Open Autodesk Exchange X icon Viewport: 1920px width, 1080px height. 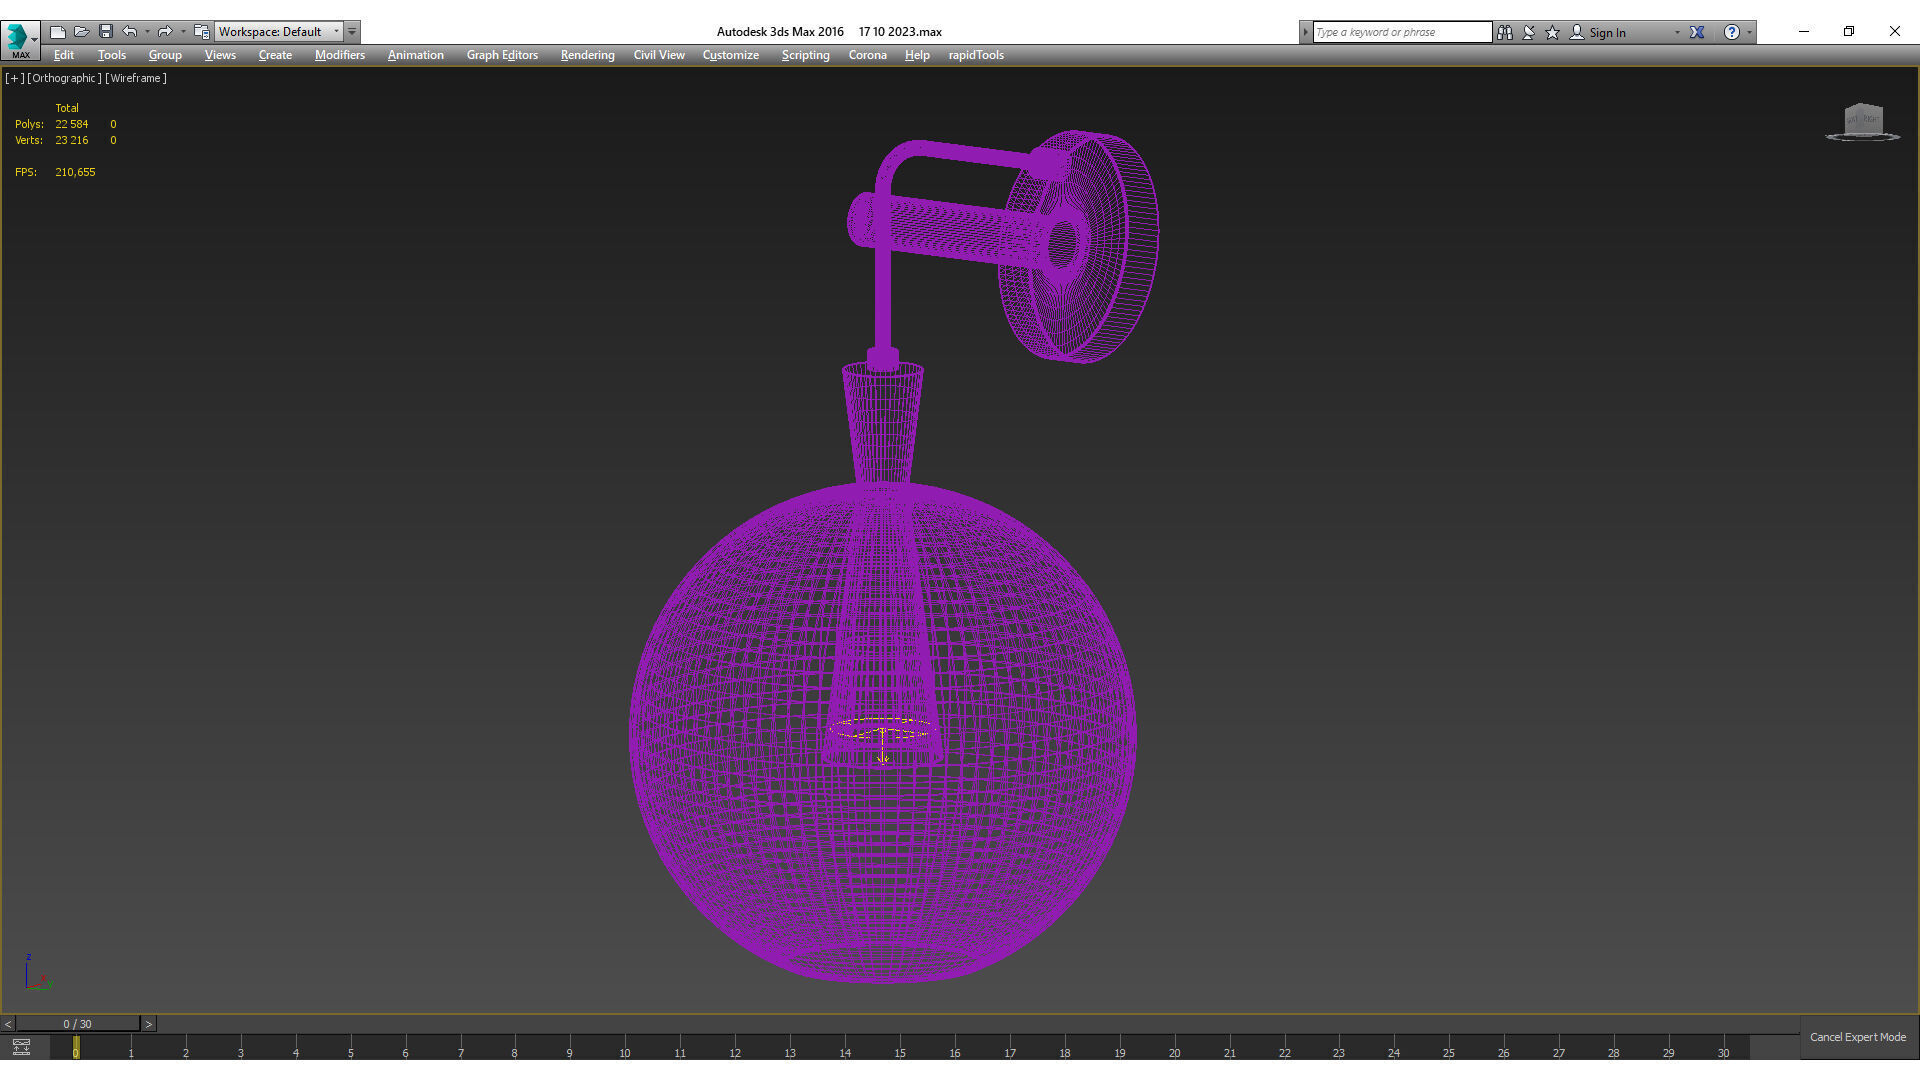pyautogui.click(x=1697, y=32)
